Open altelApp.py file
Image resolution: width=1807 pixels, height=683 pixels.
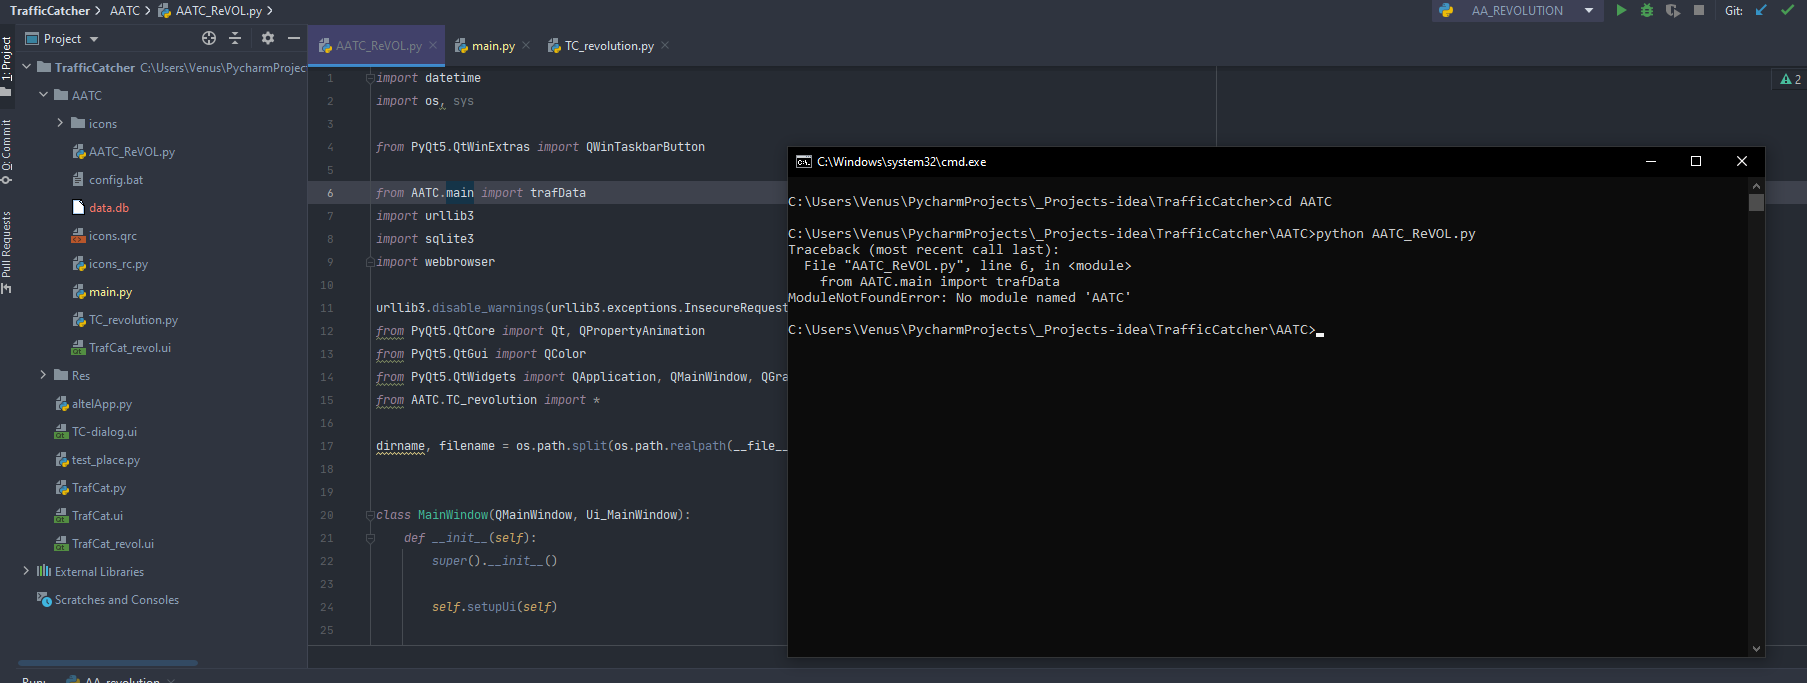coord(101,403)
